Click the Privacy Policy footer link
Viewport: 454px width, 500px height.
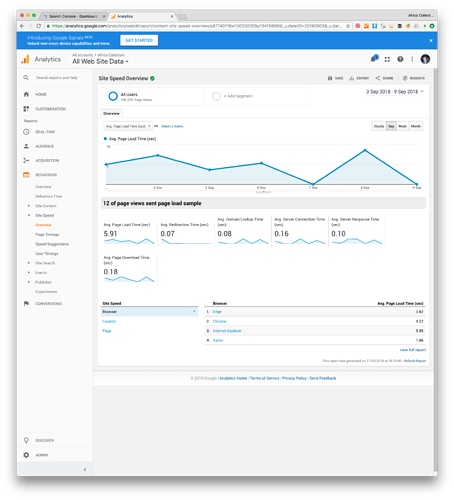coord(294,378)
